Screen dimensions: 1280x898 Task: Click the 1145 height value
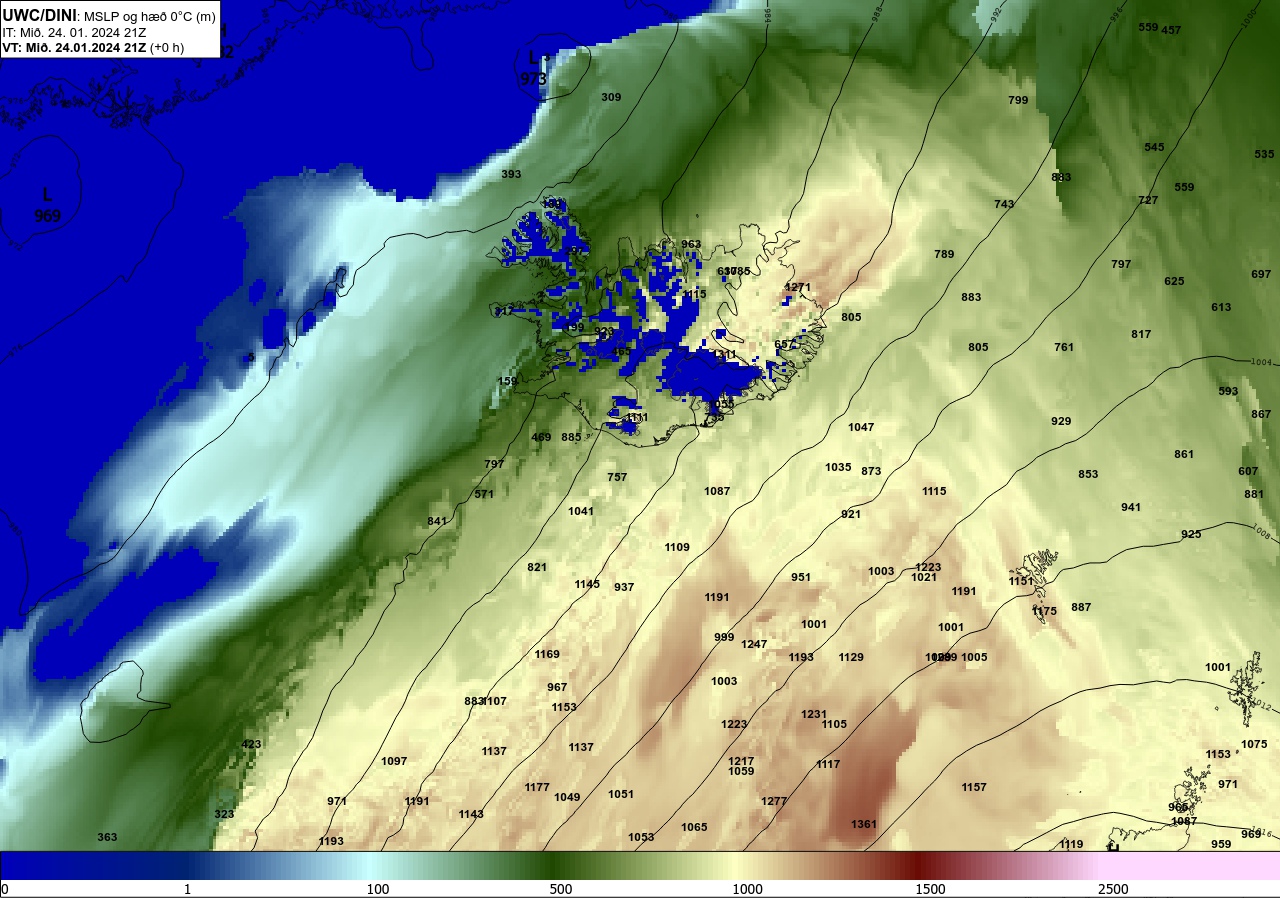[x=587, y=584]
